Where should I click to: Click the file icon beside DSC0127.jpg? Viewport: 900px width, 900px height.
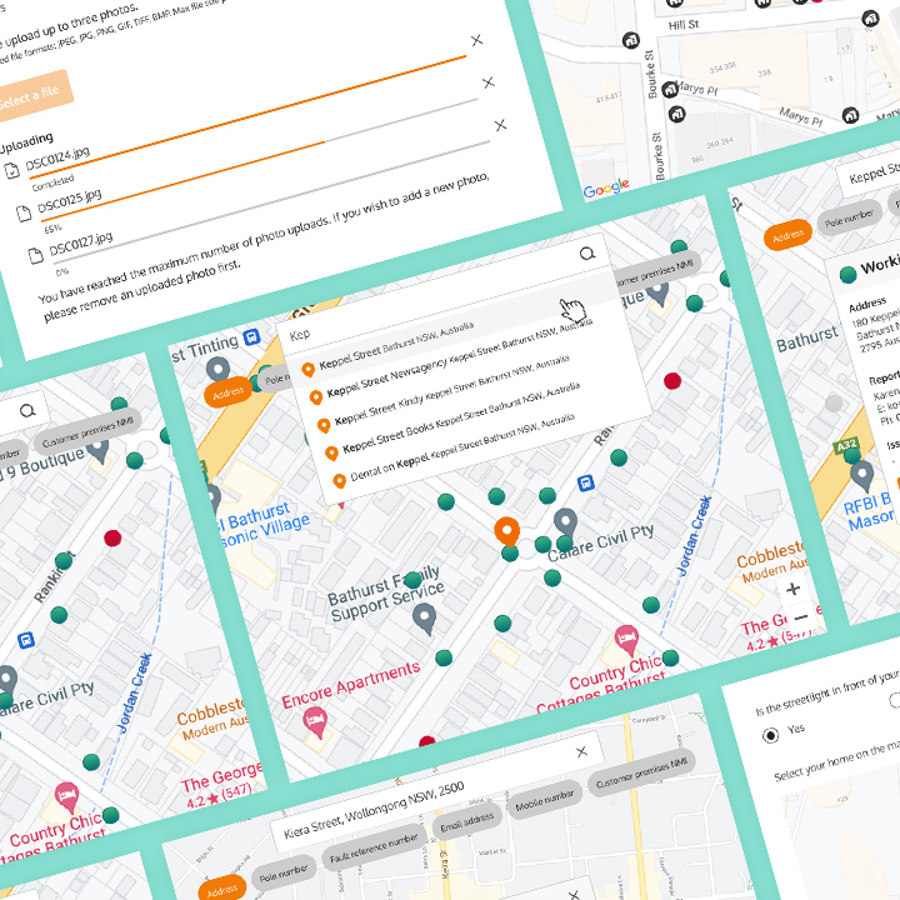click(36, 255)
